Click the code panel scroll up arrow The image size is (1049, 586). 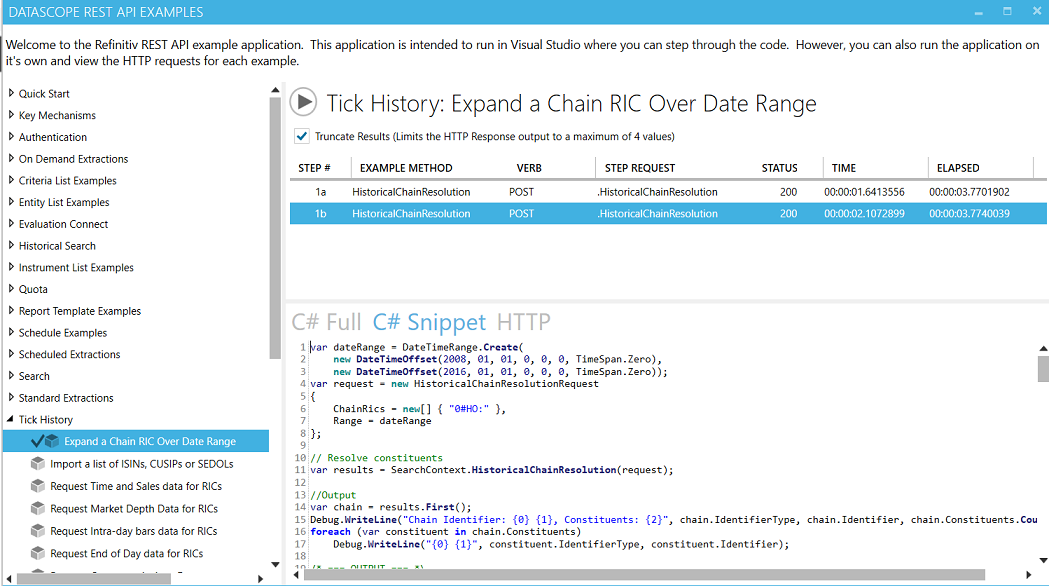coord(1043,348)
